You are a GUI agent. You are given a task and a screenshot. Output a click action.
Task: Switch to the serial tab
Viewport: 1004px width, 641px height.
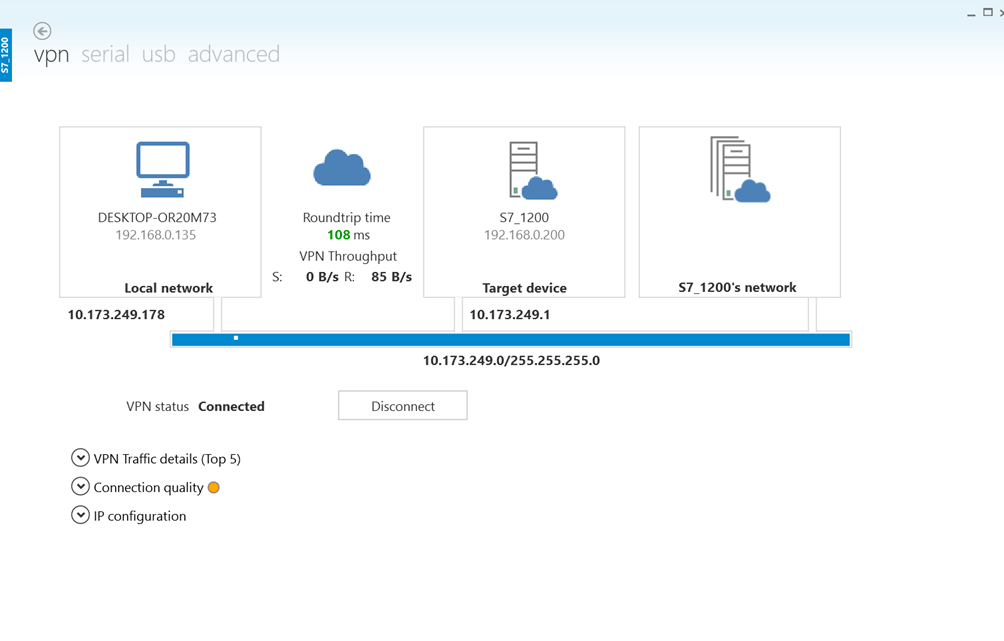105,54
